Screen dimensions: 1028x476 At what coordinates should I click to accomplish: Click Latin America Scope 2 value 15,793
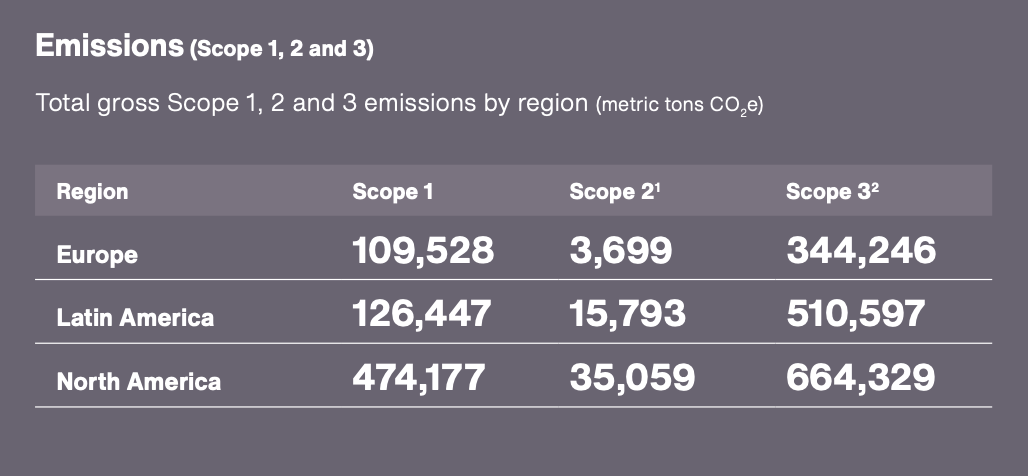click(627, 313)
